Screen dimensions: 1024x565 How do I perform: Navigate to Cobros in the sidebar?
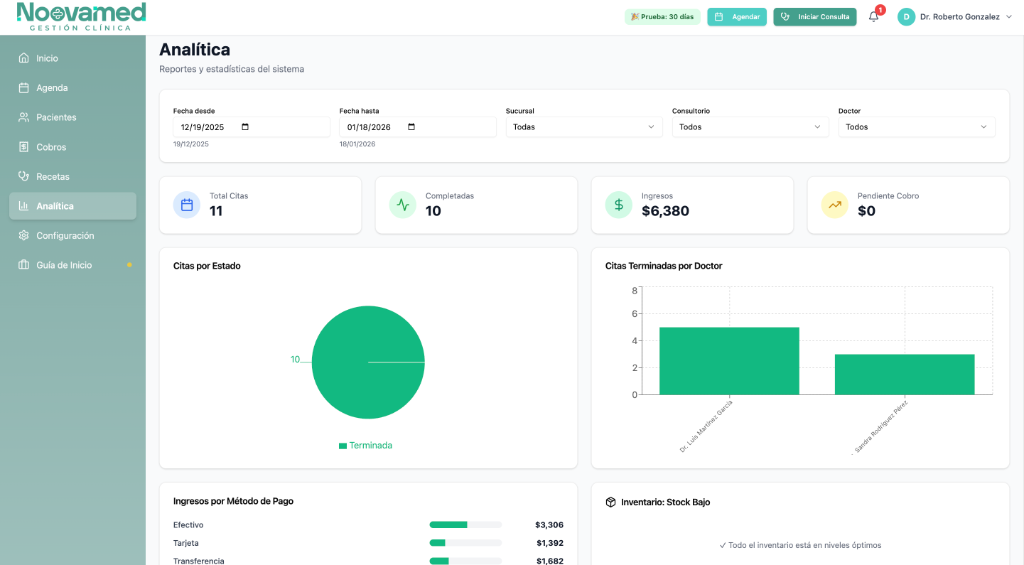click(x=72, y=147)
